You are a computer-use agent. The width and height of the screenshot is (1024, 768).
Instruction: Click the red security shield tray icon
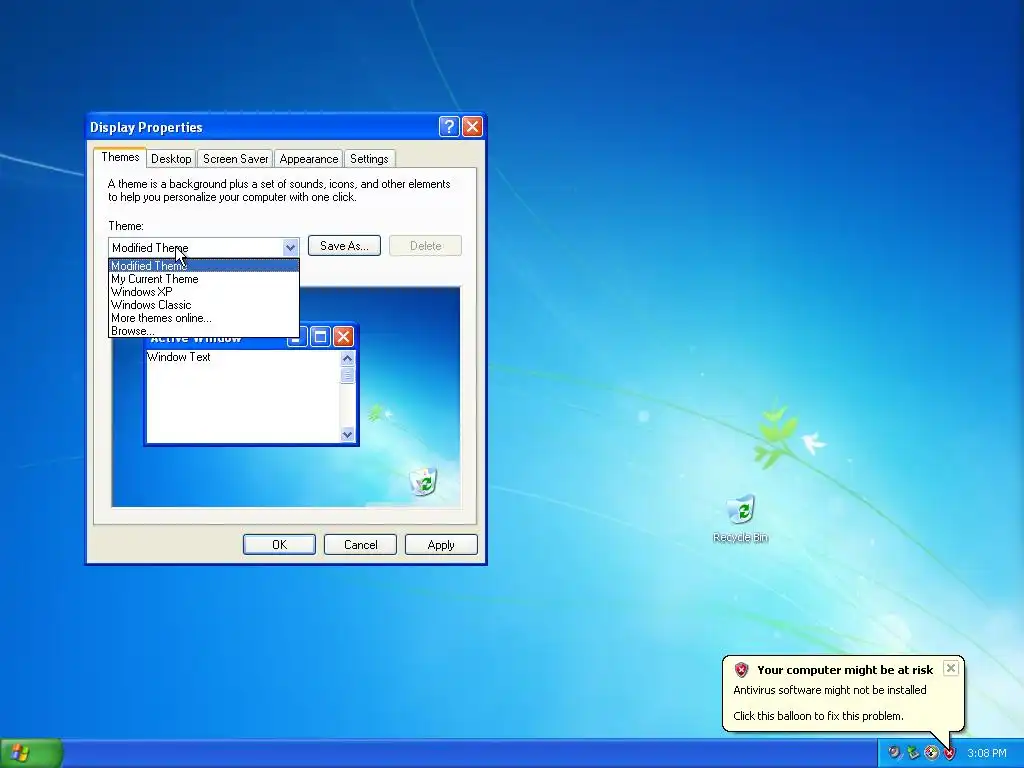click(x=950, y=753)
